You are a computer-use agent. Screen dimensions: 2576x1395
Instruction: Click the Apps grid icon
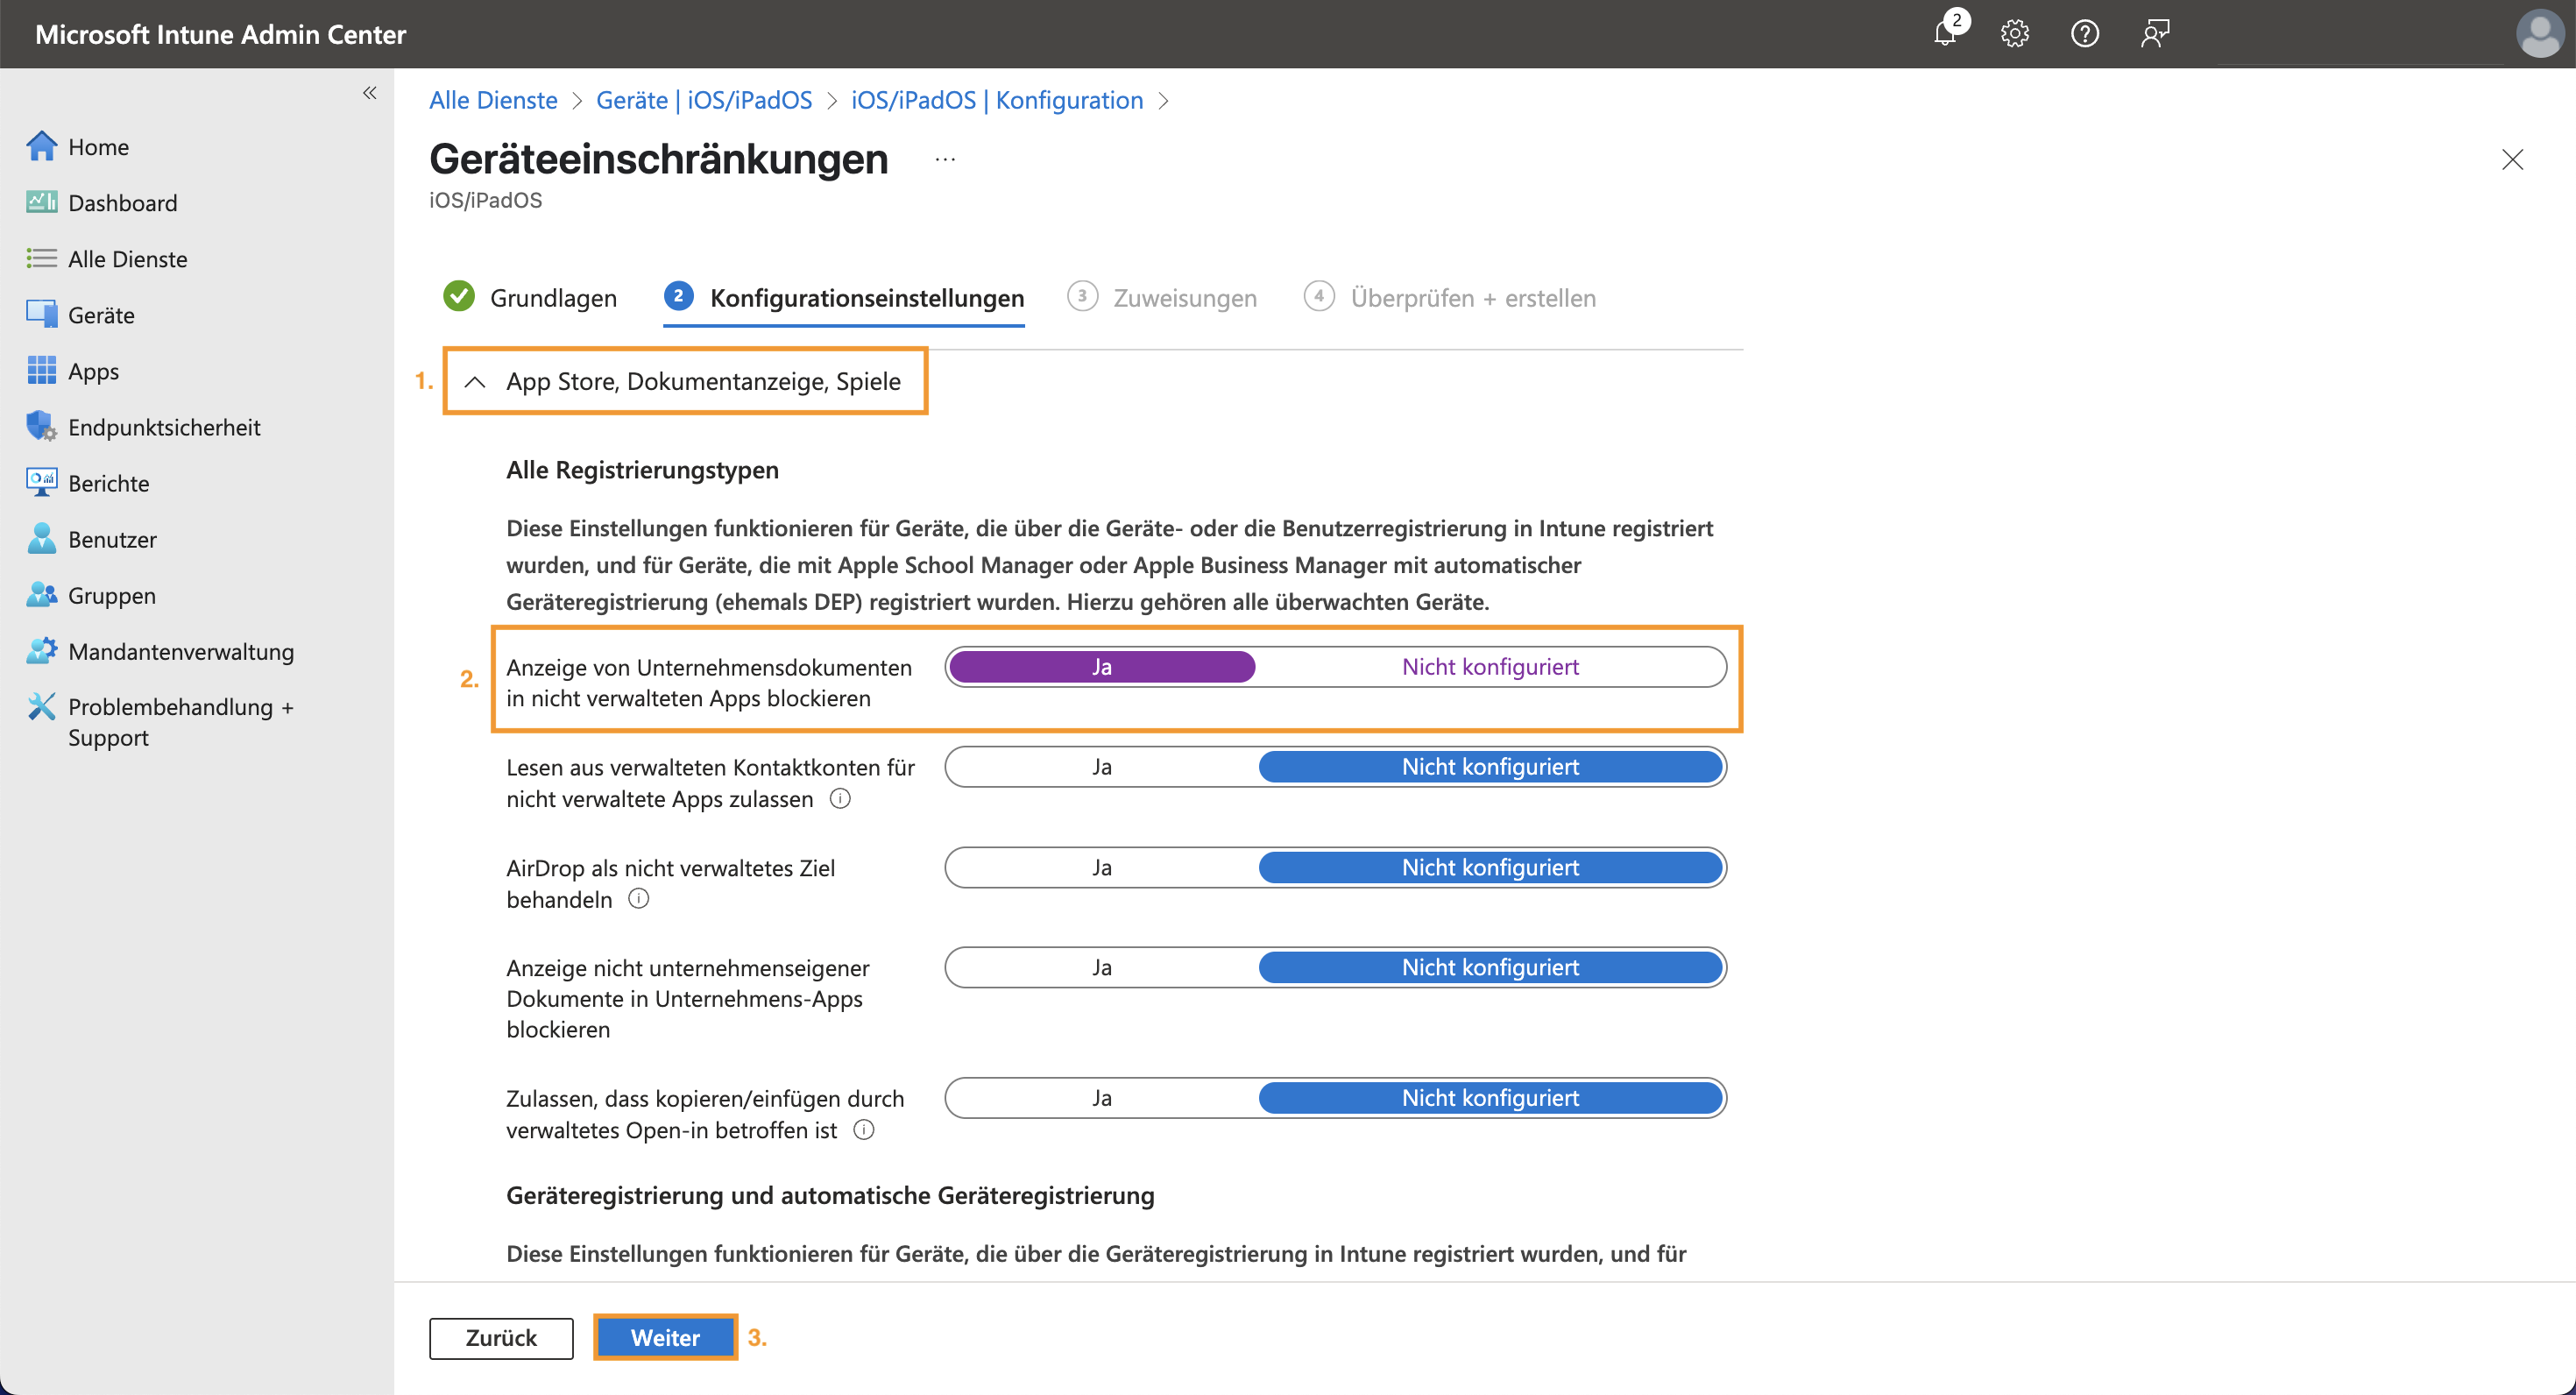pyautogui.click(x=41, y=370)
